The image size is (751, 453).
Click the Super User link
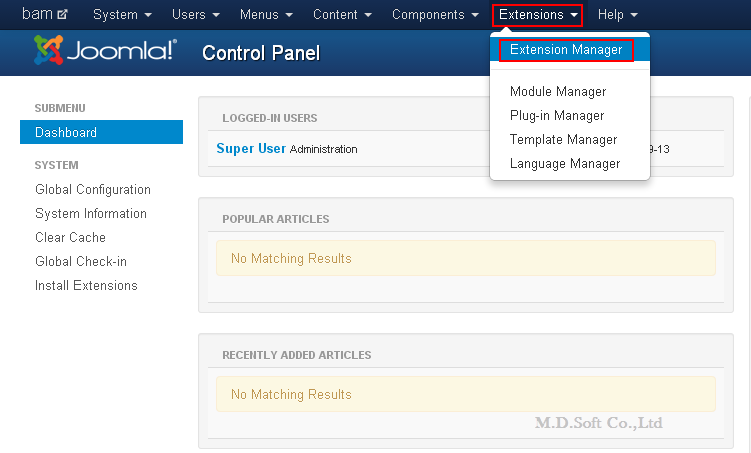pyautogui.click(x=251, y=148)
